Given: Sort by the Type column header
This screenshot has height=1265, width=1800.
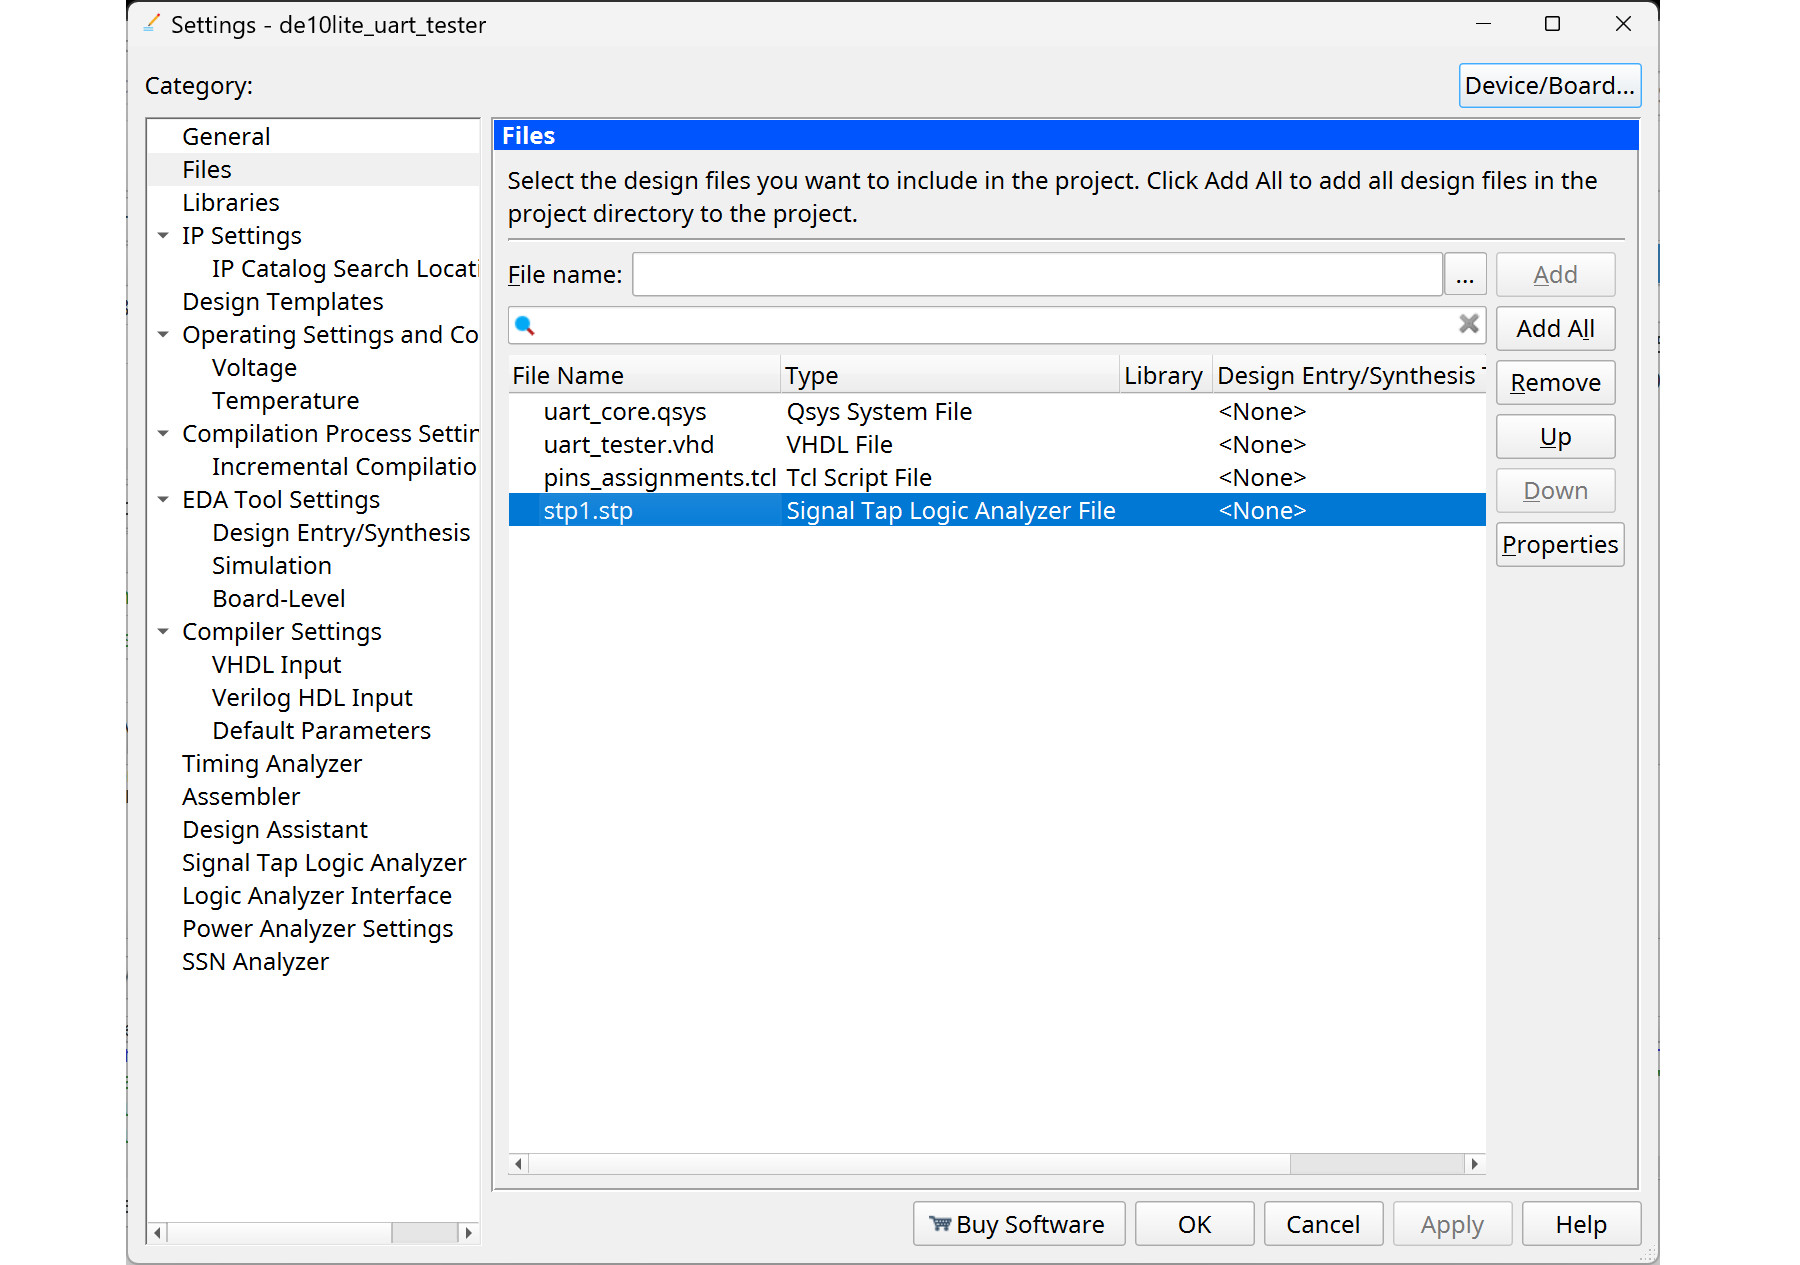Looking at the screenshot, I should pyautogui.click(x=948, y=376).
